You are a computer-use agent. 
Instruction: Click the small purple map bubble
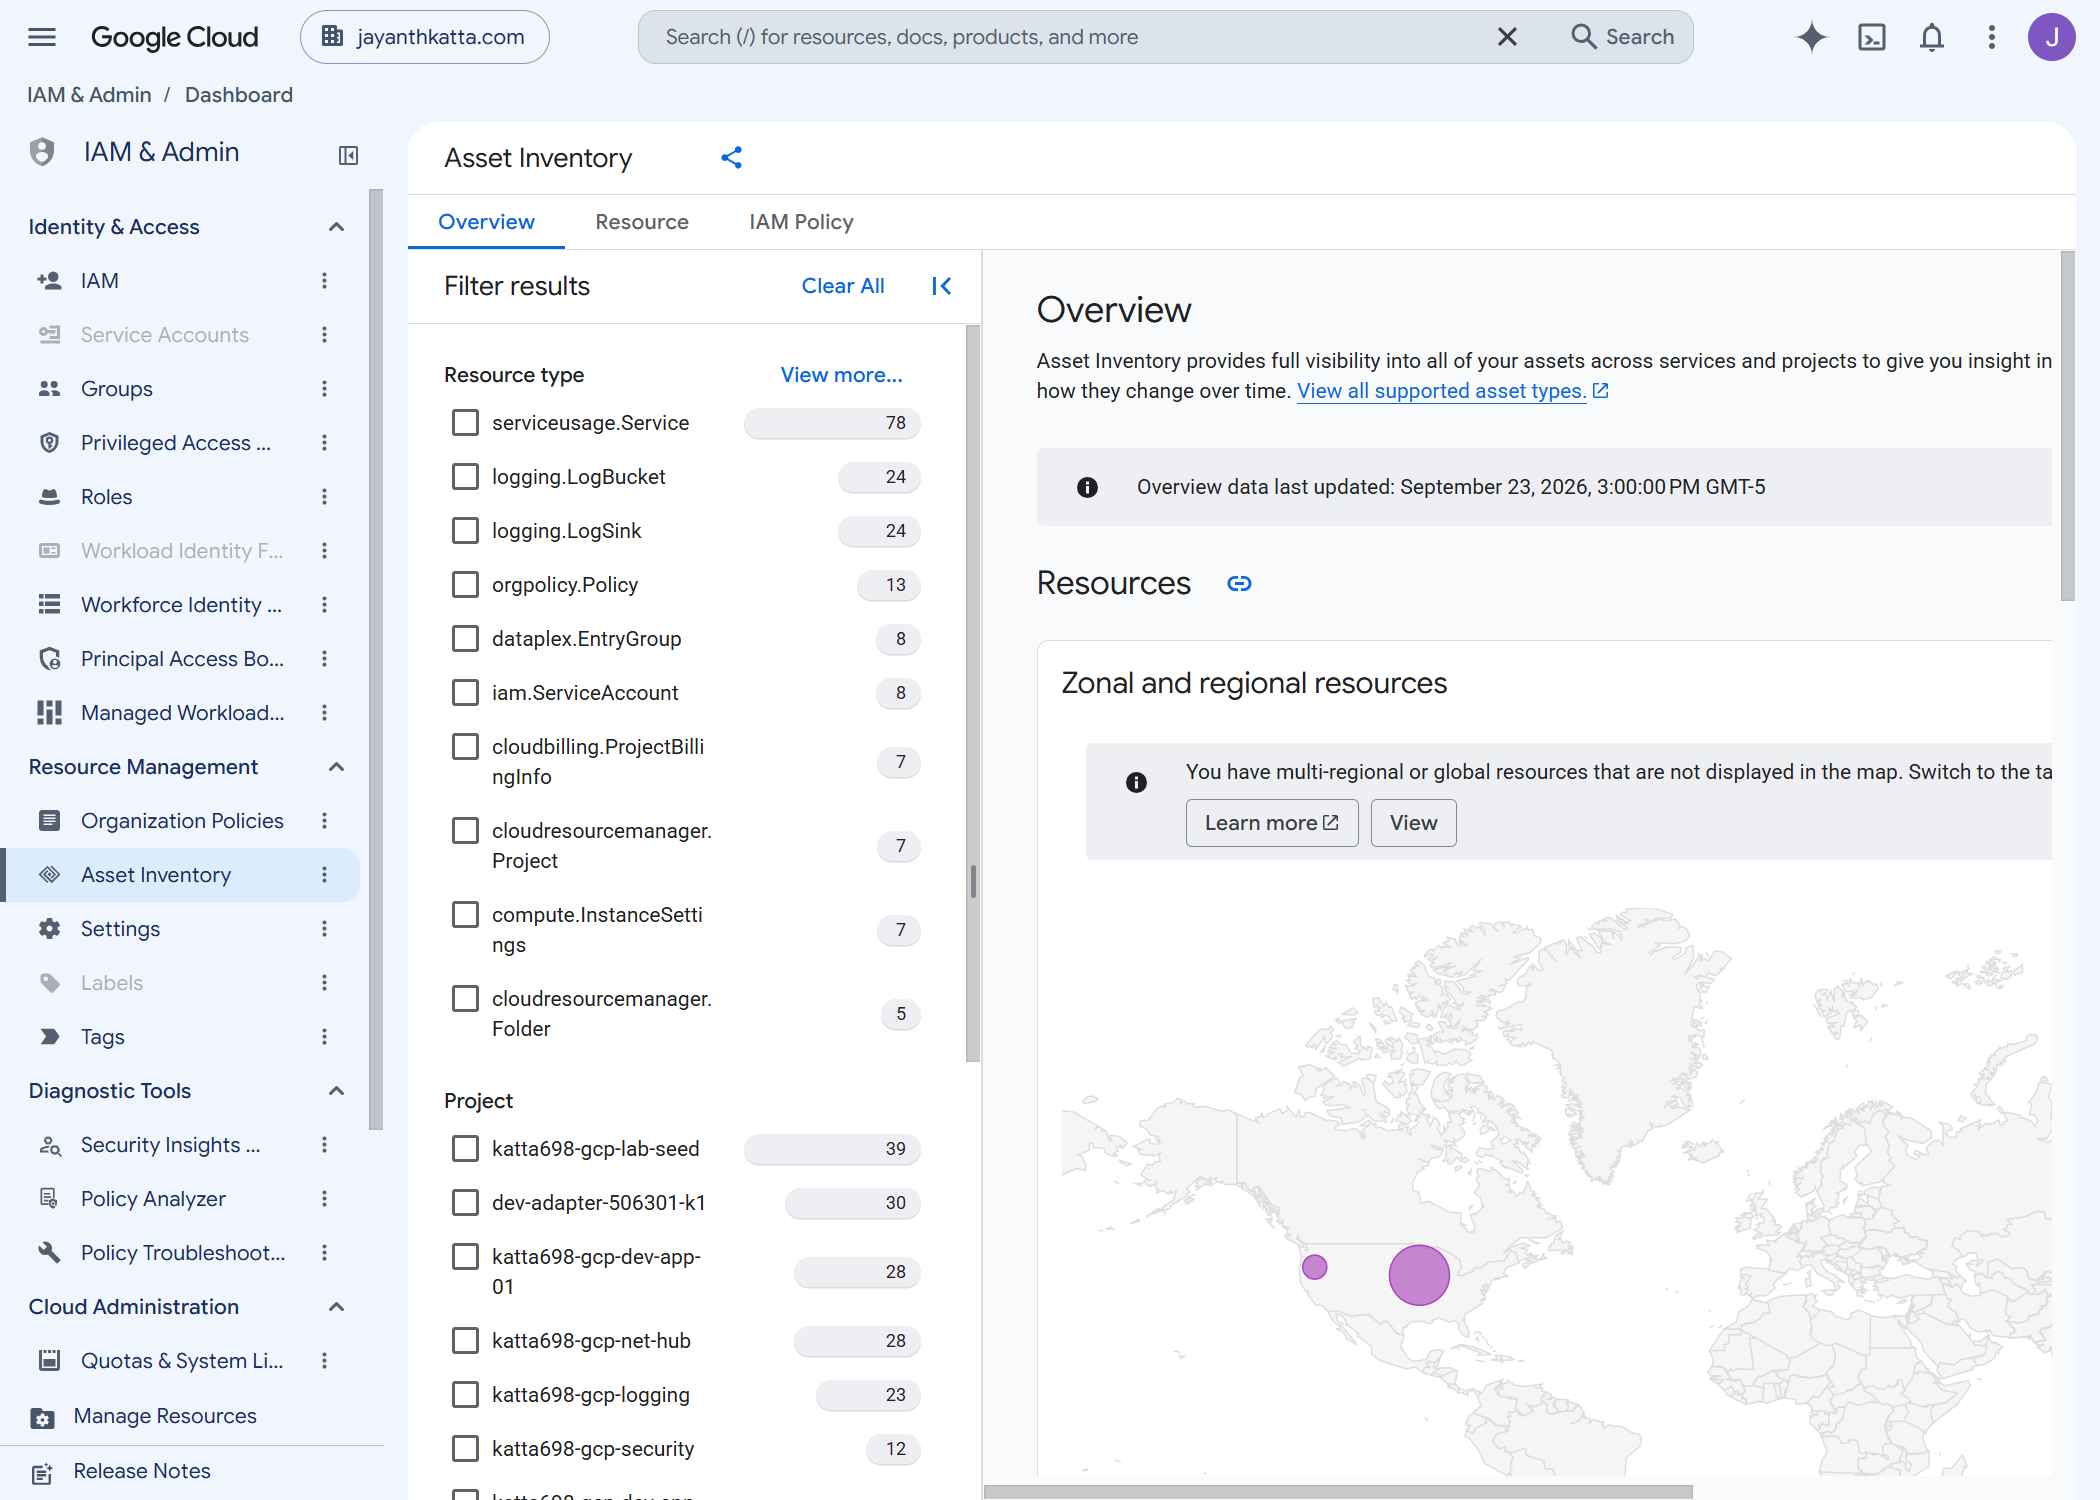click(x=1315, y=1267)
